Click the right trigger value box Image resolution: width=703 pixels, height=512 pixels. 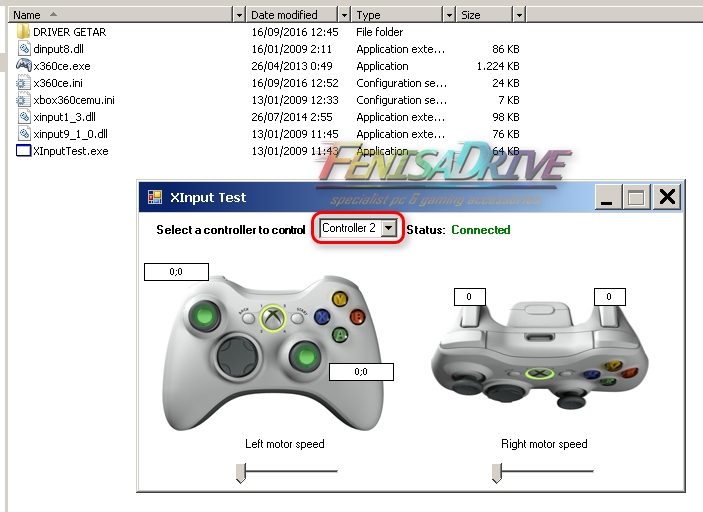[x=609, y=296]
